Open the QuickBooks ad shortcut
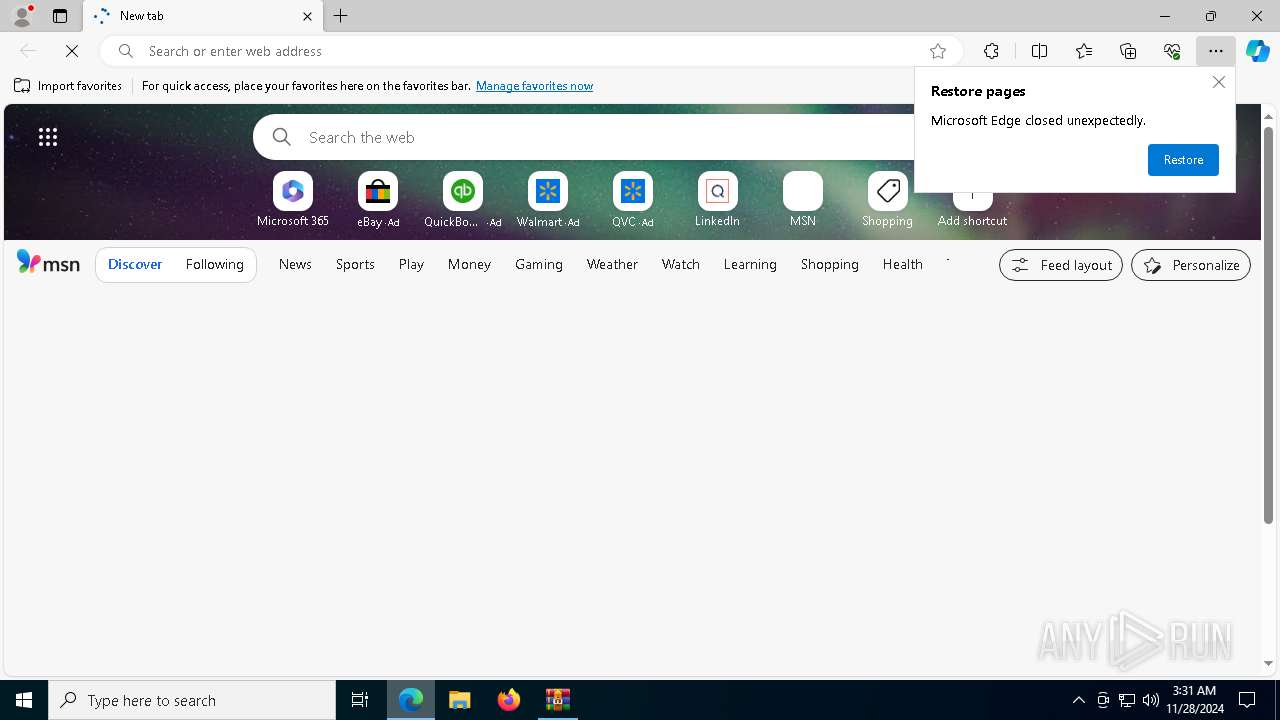This screenshot has width=1280, height=720. [x=463, y=200]
